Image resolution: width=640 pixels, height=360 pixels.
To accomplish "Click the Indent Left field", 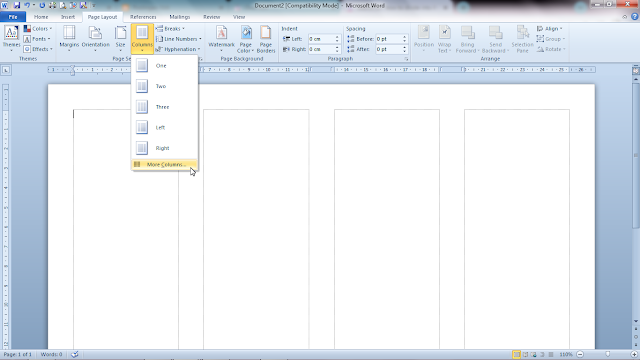I will point(321,39).
